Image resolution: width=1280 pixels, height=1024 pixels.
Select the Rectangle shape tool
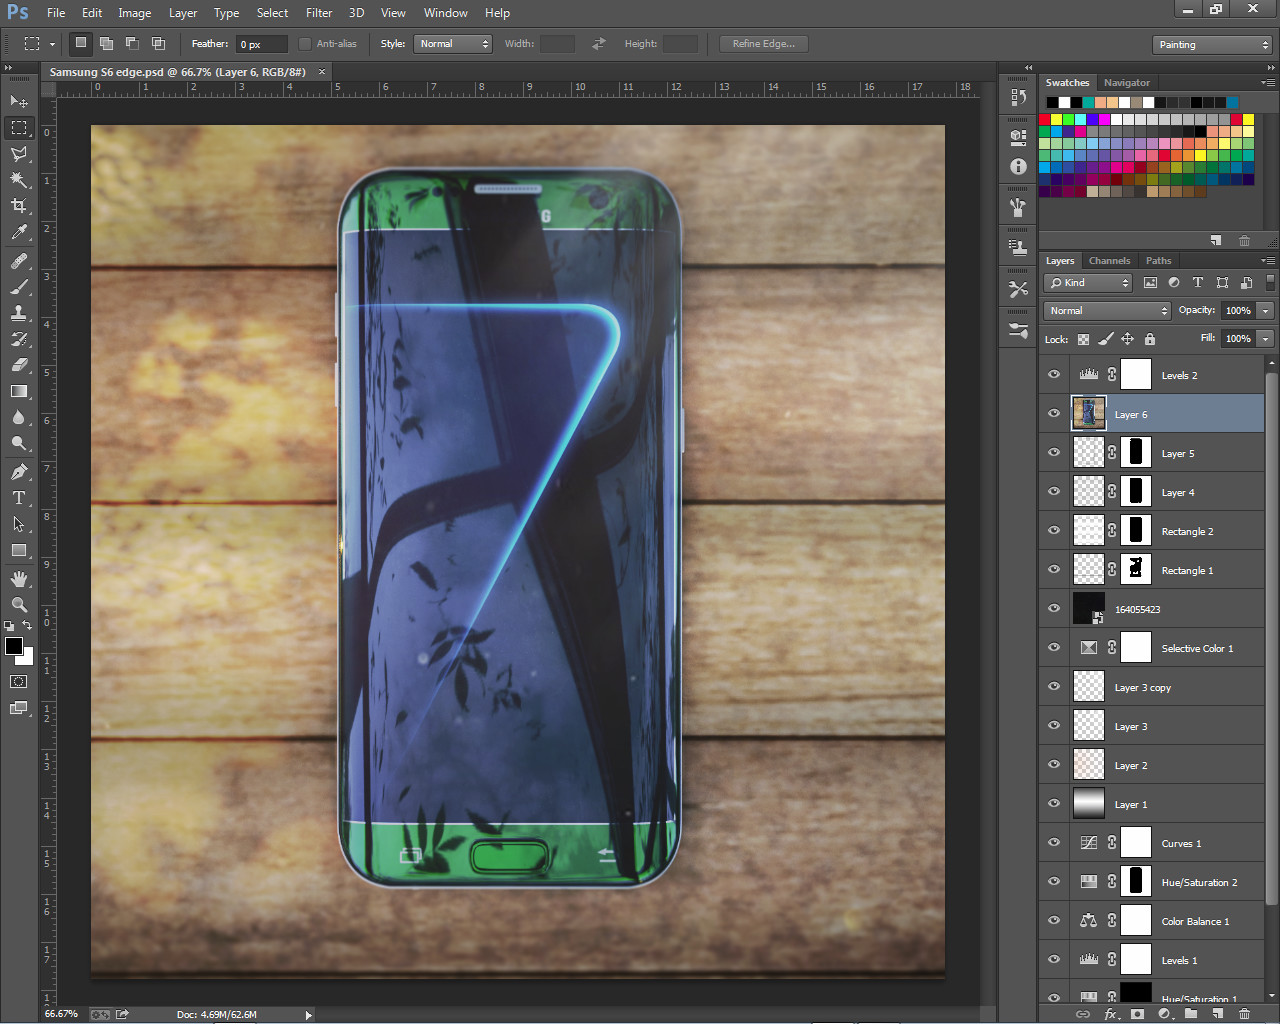click(x=19, y=550)
